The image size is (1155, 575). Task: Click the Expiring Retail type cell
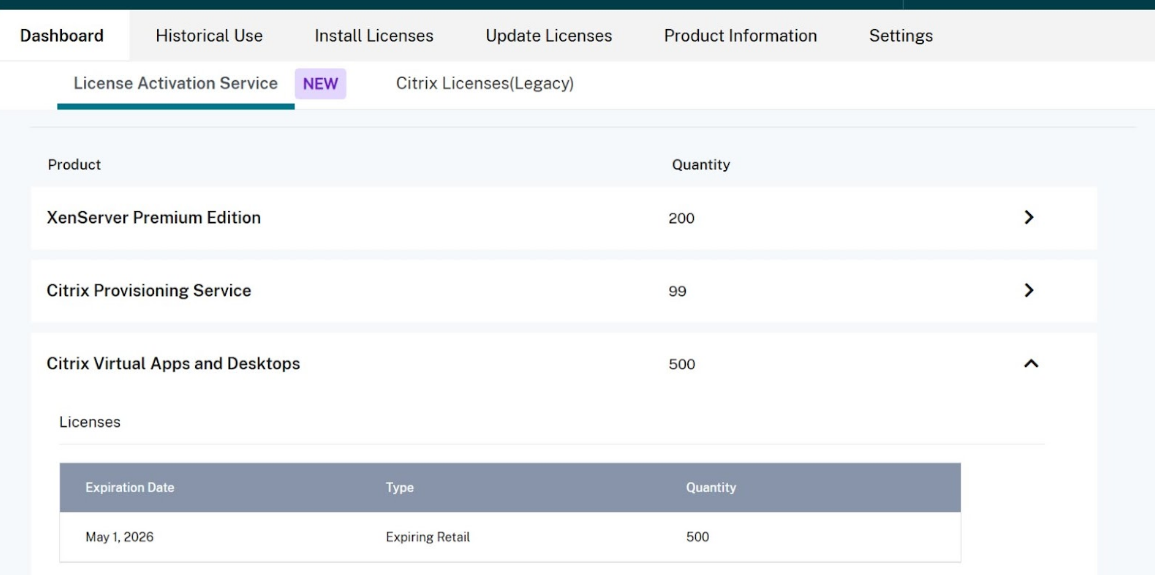coord(428,537)
